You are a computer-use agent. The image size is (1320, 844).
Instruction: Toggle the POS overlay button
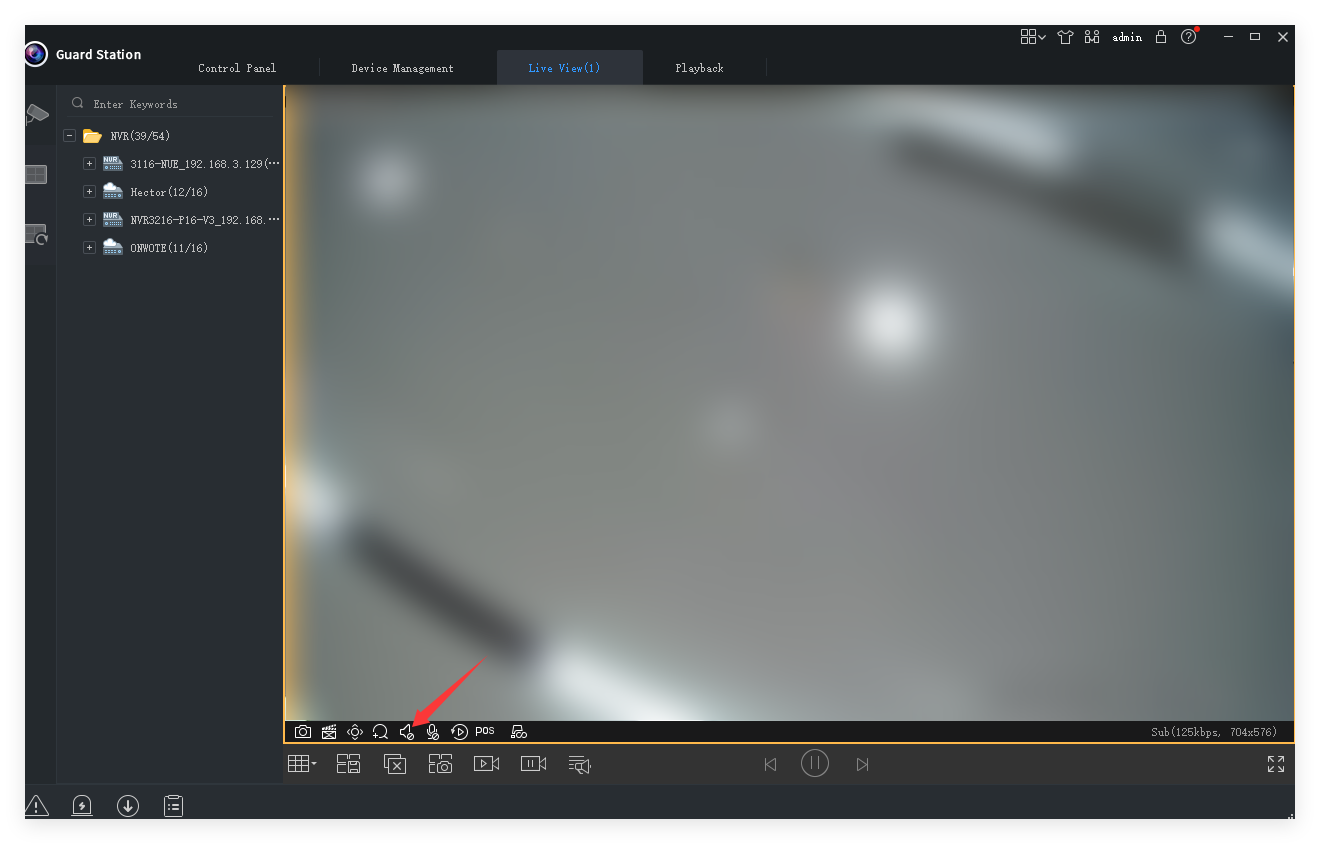click(x=485, y=731)
